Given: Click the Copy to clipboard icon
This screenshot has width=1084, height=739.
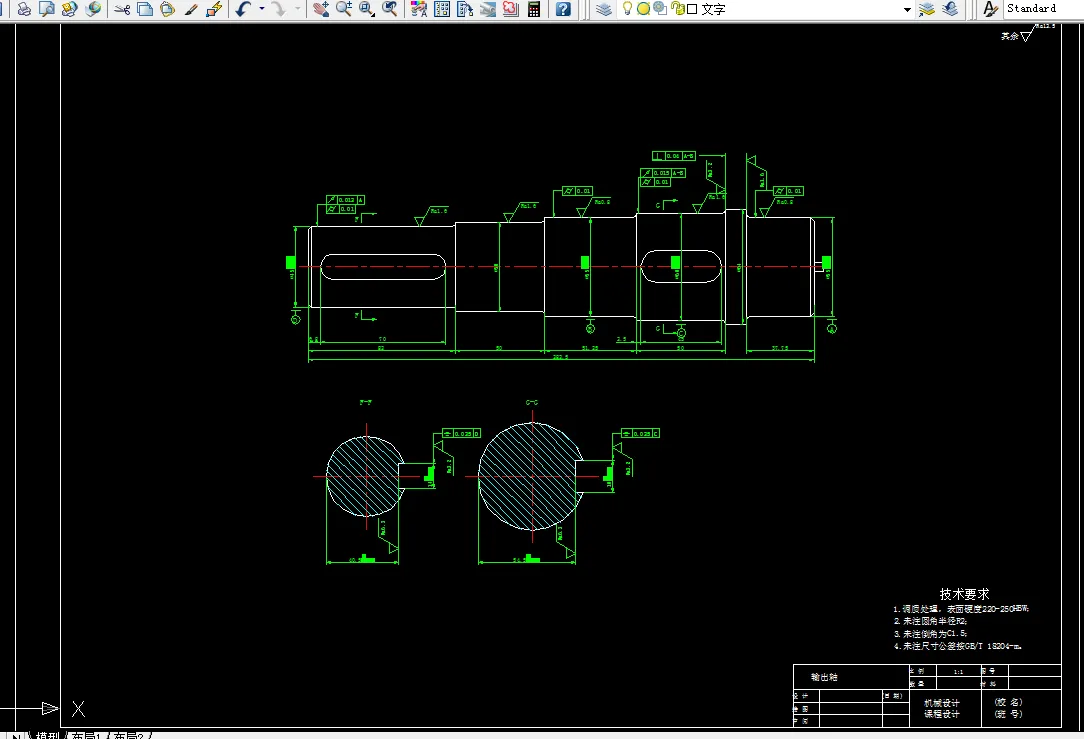Looking at the screenshot, I should [145, 9].
